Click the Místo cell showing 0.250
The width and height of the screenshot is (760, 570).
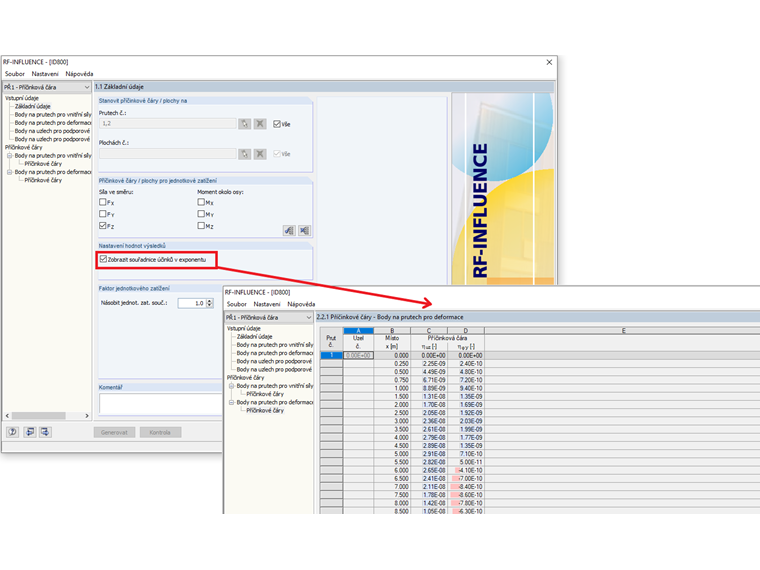click(392, 364)
